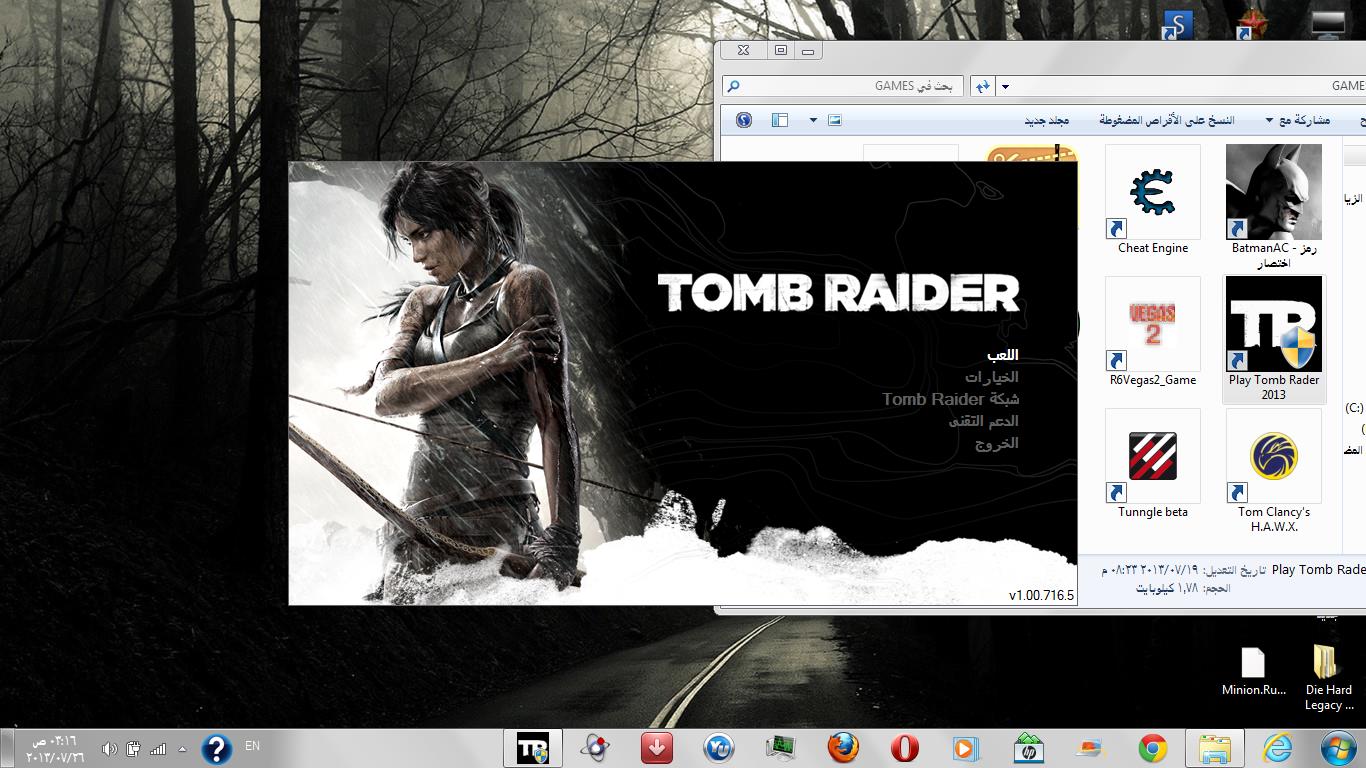Click النسخ على الأقراص المضغوطة burn button
Image resolution: width=1366 pixels, height=768 pixels.
coord(1167,120)
